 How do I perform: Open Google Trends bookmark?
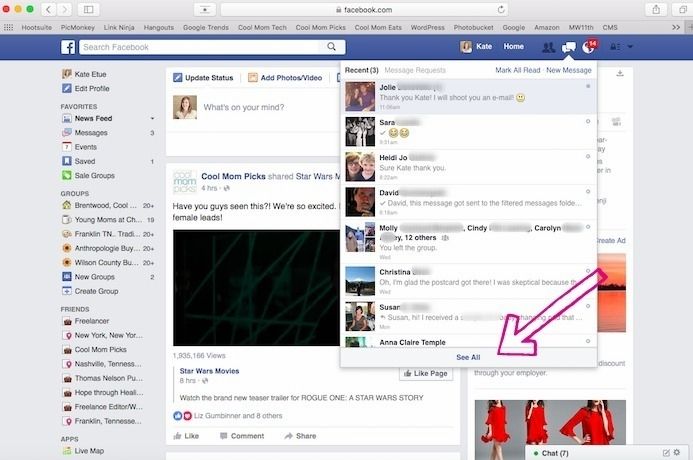tap(206, 27)
